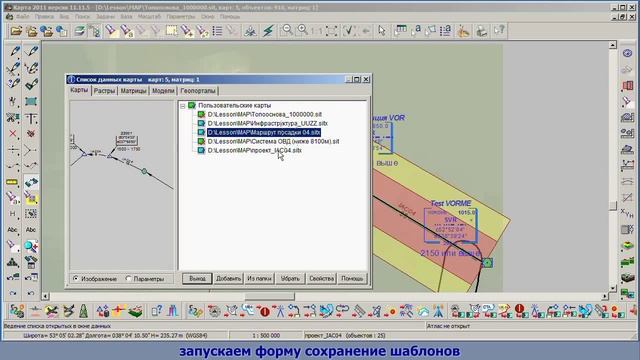Screen dimensions: 640x360
Task: Click the horizontal scrollbar thumb under map
Action: point(269,296)
